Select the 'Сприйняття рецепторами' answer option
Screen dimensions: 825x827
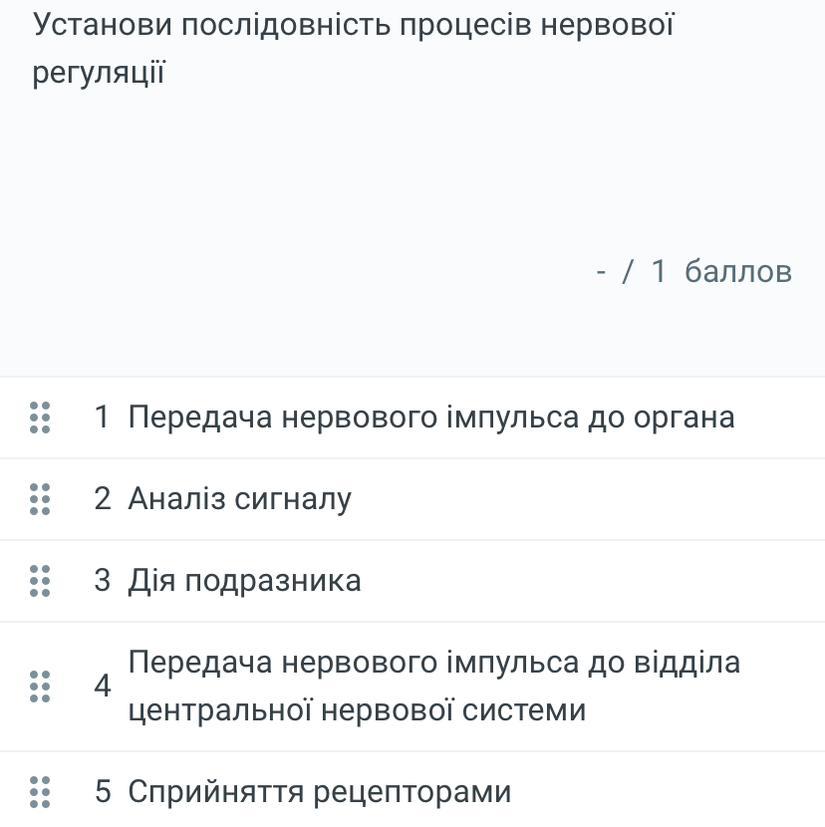pos(319,792)
